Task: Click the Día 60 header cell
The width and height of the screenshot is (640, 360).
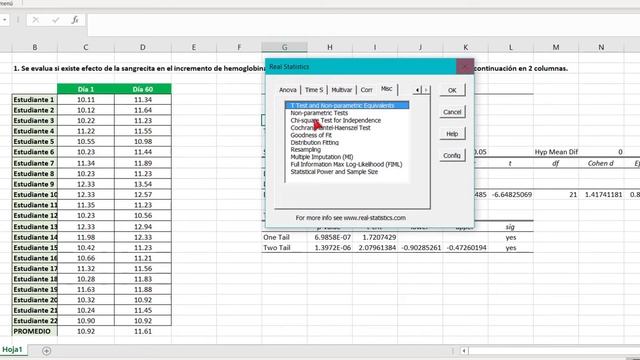Action: (x=142, y=89)
